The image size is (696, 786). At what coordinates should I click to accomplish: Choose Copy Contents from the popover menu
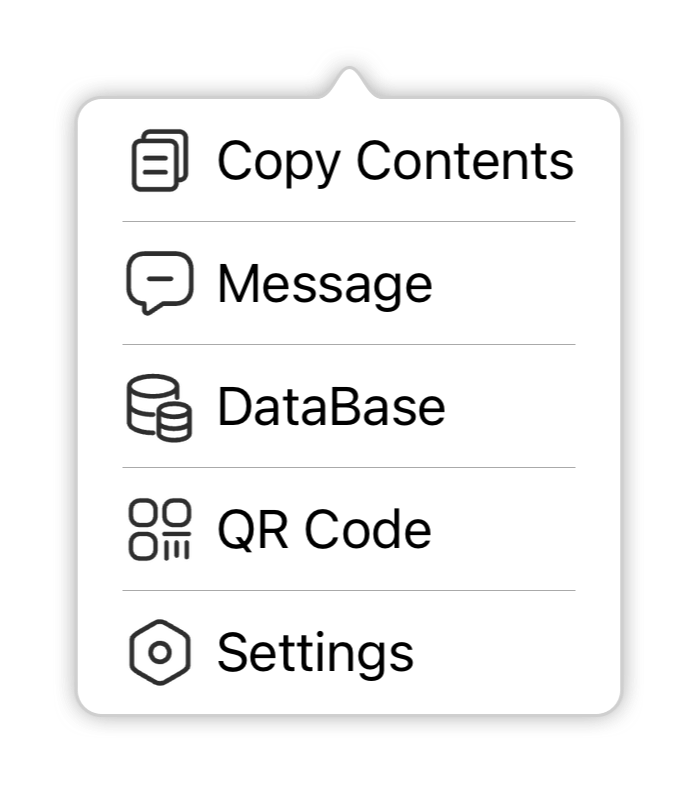click(x=349, y=160)
